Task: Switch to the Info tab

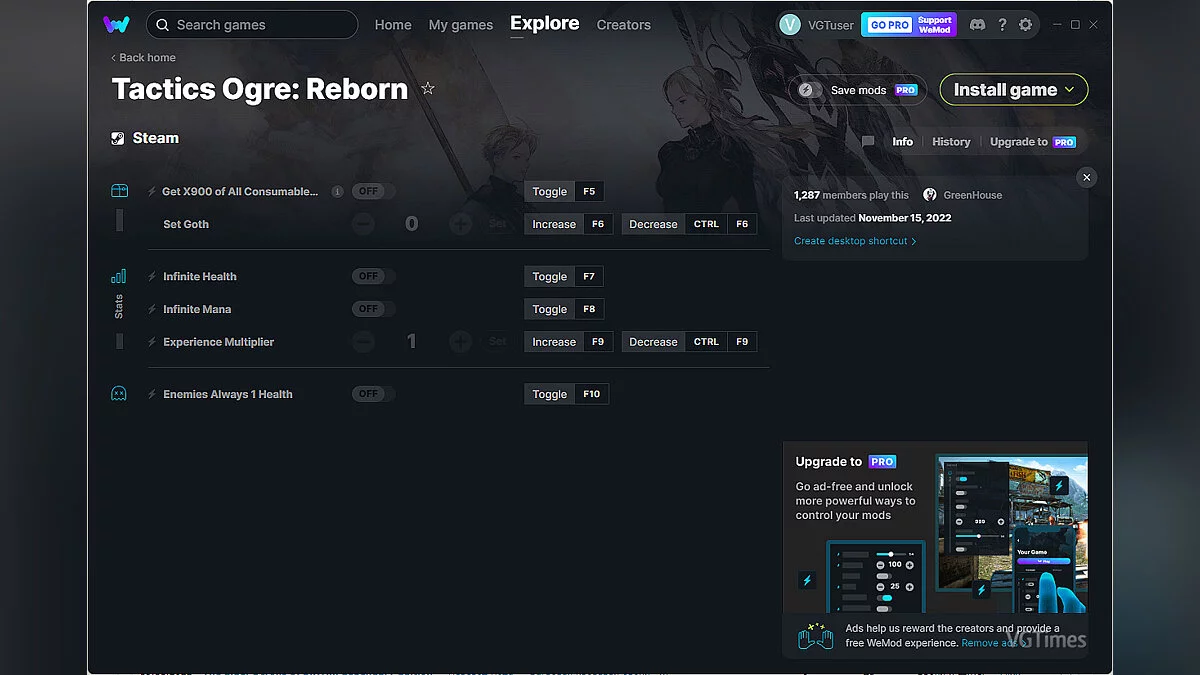Action: point(903,142)
